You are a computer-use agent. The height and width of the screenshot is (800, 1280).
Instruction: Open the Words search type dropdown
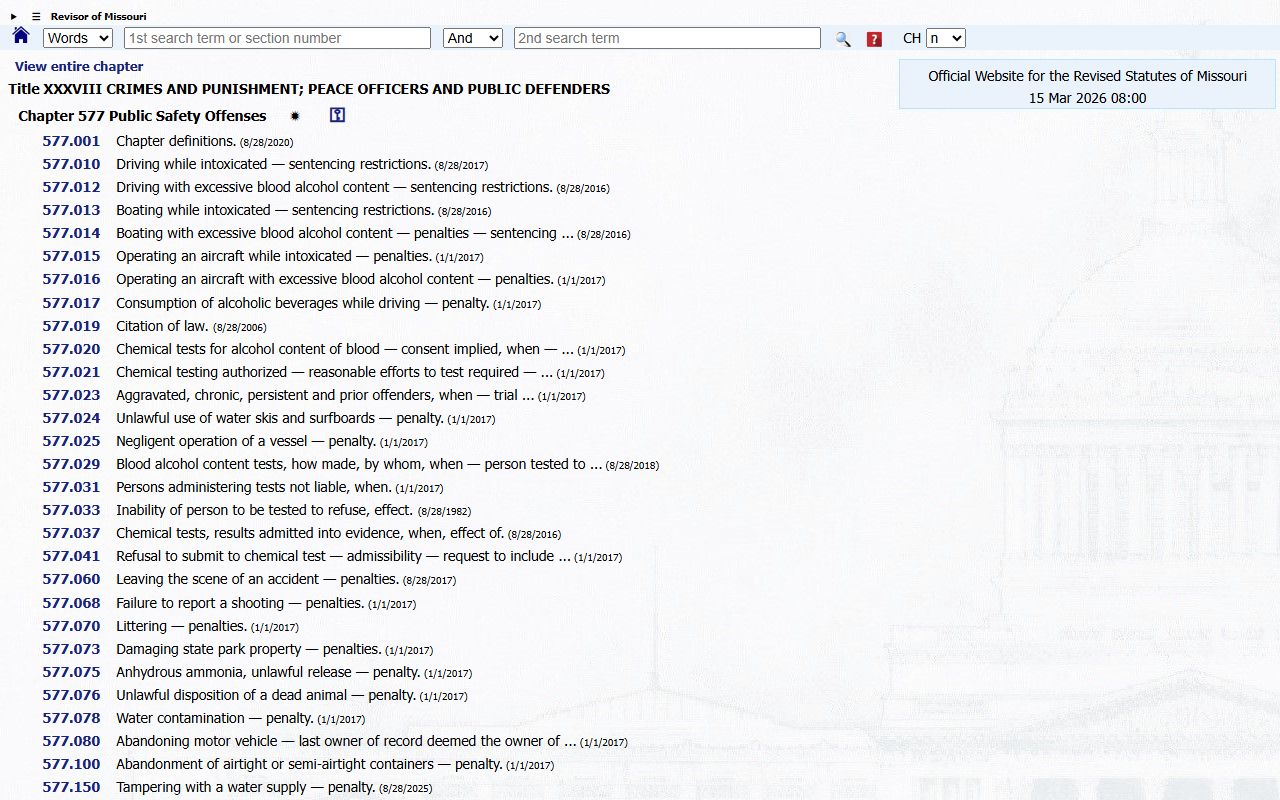point(78,38)
